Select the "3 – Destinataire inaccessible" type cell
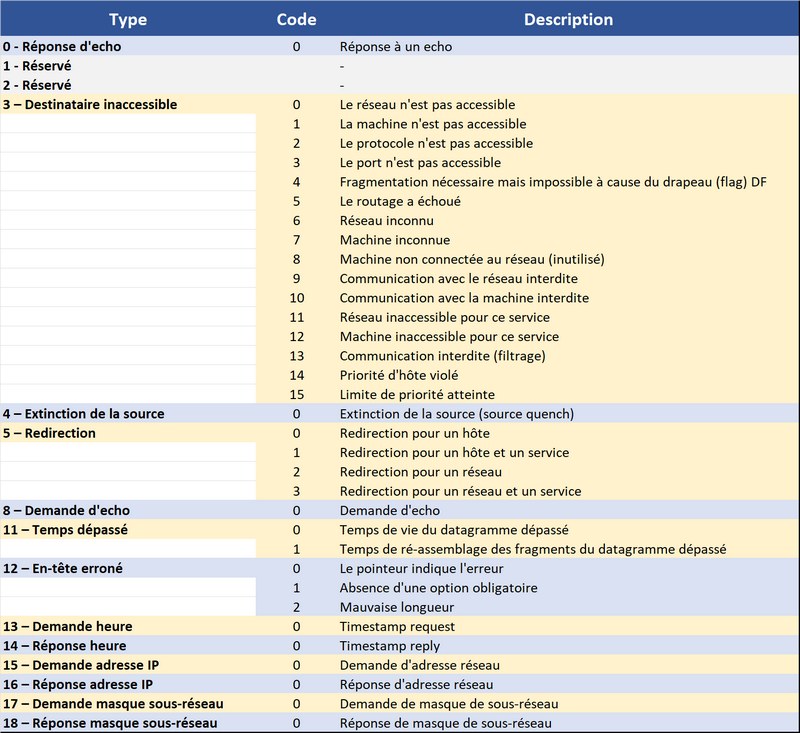 (x=90, y=104)
